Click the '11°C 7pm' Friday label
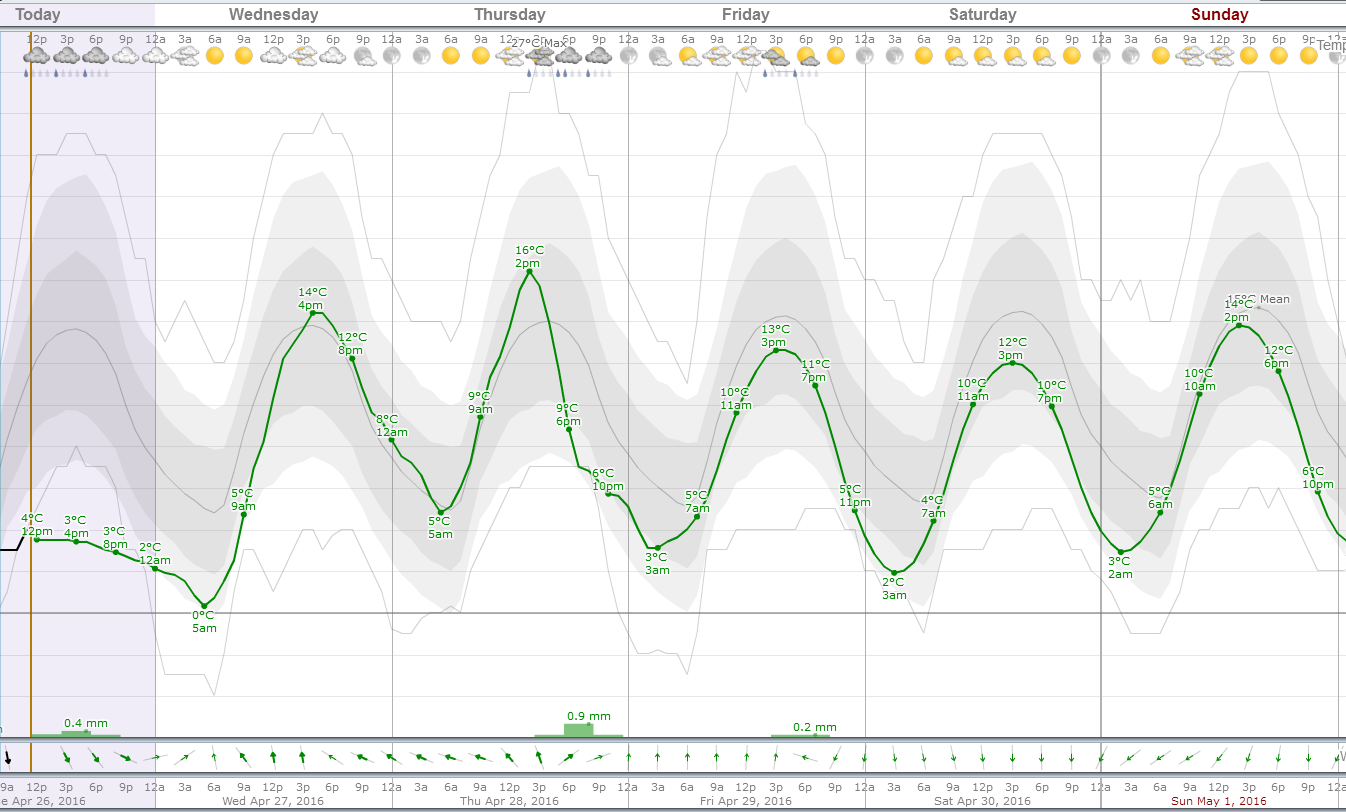This screenshot has height=812, width=1346. [x=815, y=370]
